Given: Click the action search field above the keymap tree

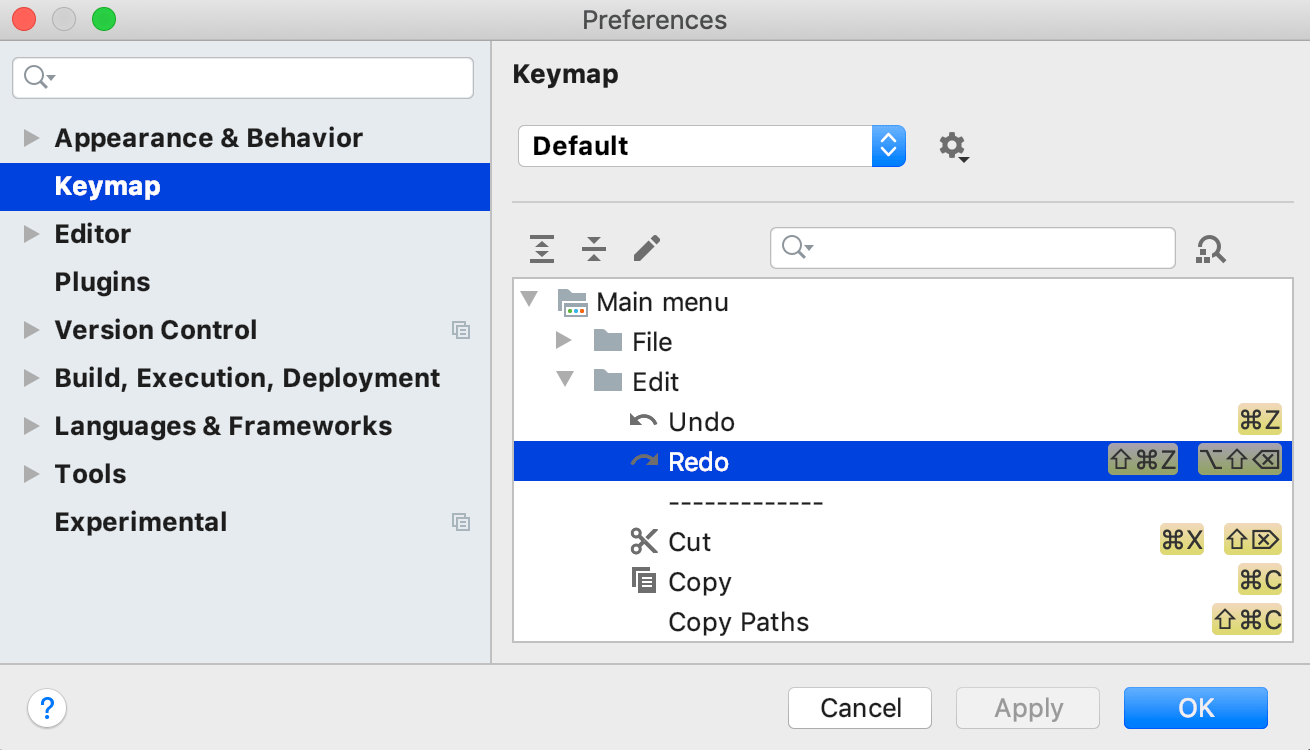Looking at the screenshot, I should [970, 247].
